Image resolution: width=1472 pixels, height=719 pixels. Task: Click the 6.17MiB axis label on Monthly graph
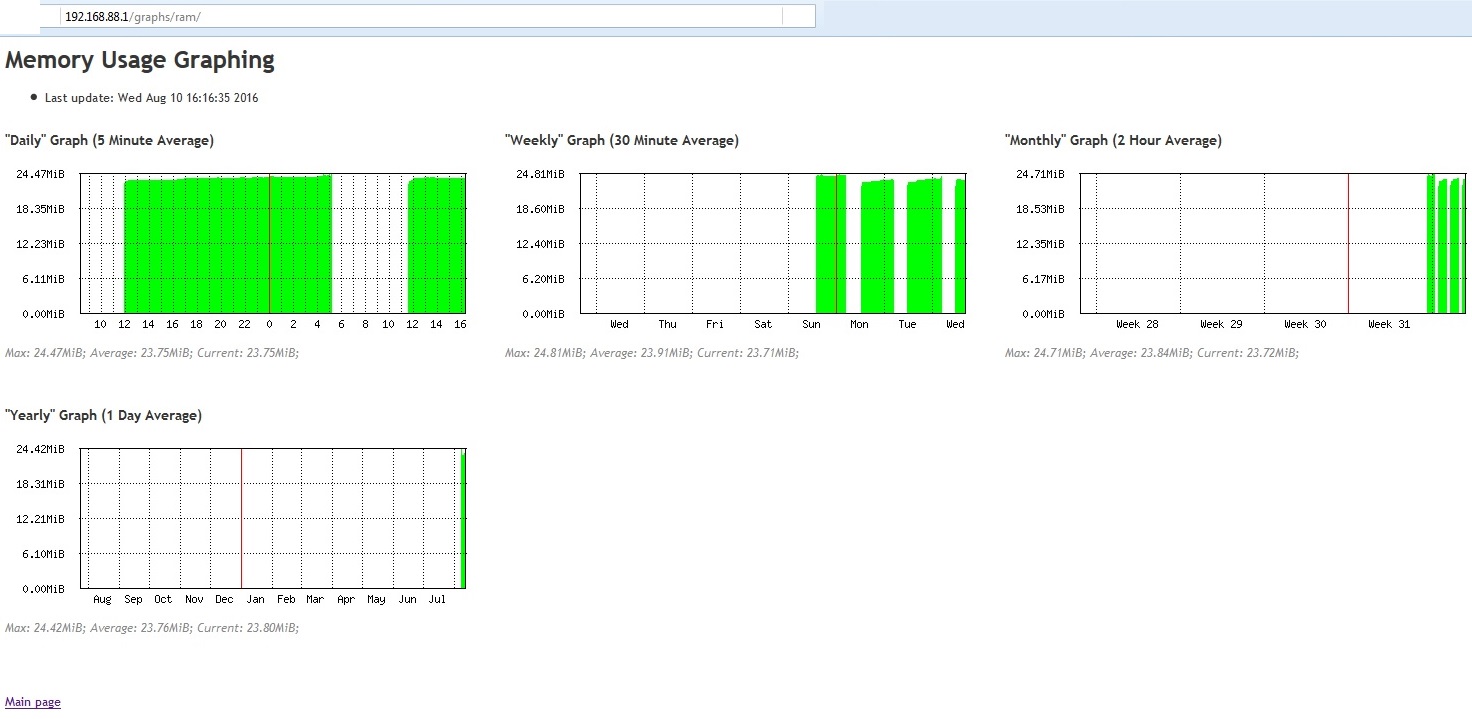[x=1043, y=279]
